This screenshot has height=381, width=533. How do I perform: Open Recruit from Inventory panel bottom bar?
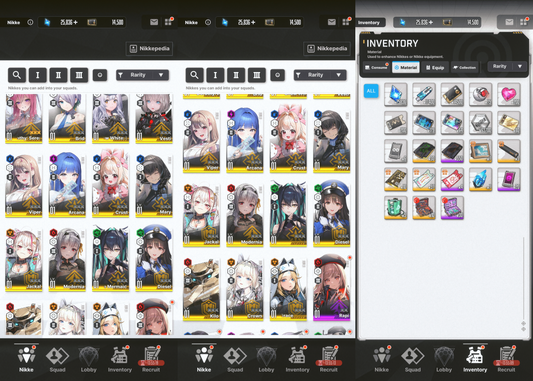coord(506,360)
